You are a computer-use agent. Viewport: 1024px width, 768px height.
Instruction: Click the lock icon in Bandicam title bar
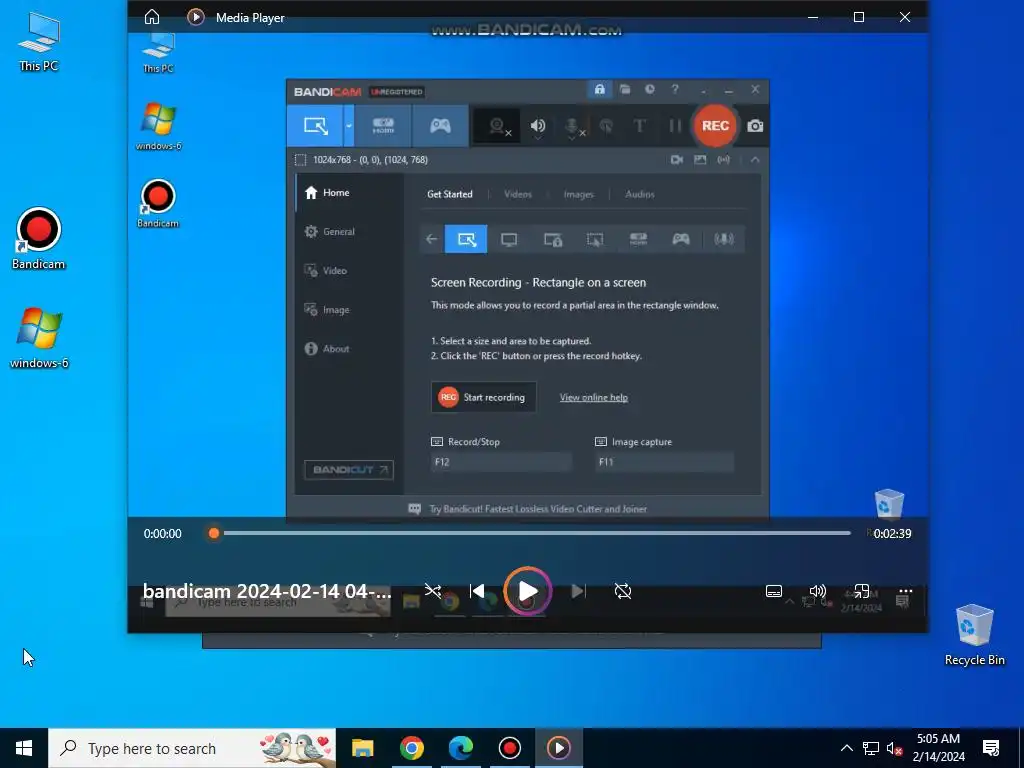[x=600, y=89]
